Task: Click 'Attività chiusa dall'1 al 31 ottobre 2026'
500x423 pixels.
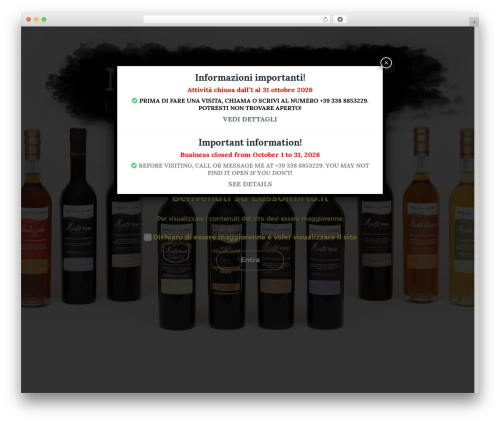Action: tap(250, 90)
